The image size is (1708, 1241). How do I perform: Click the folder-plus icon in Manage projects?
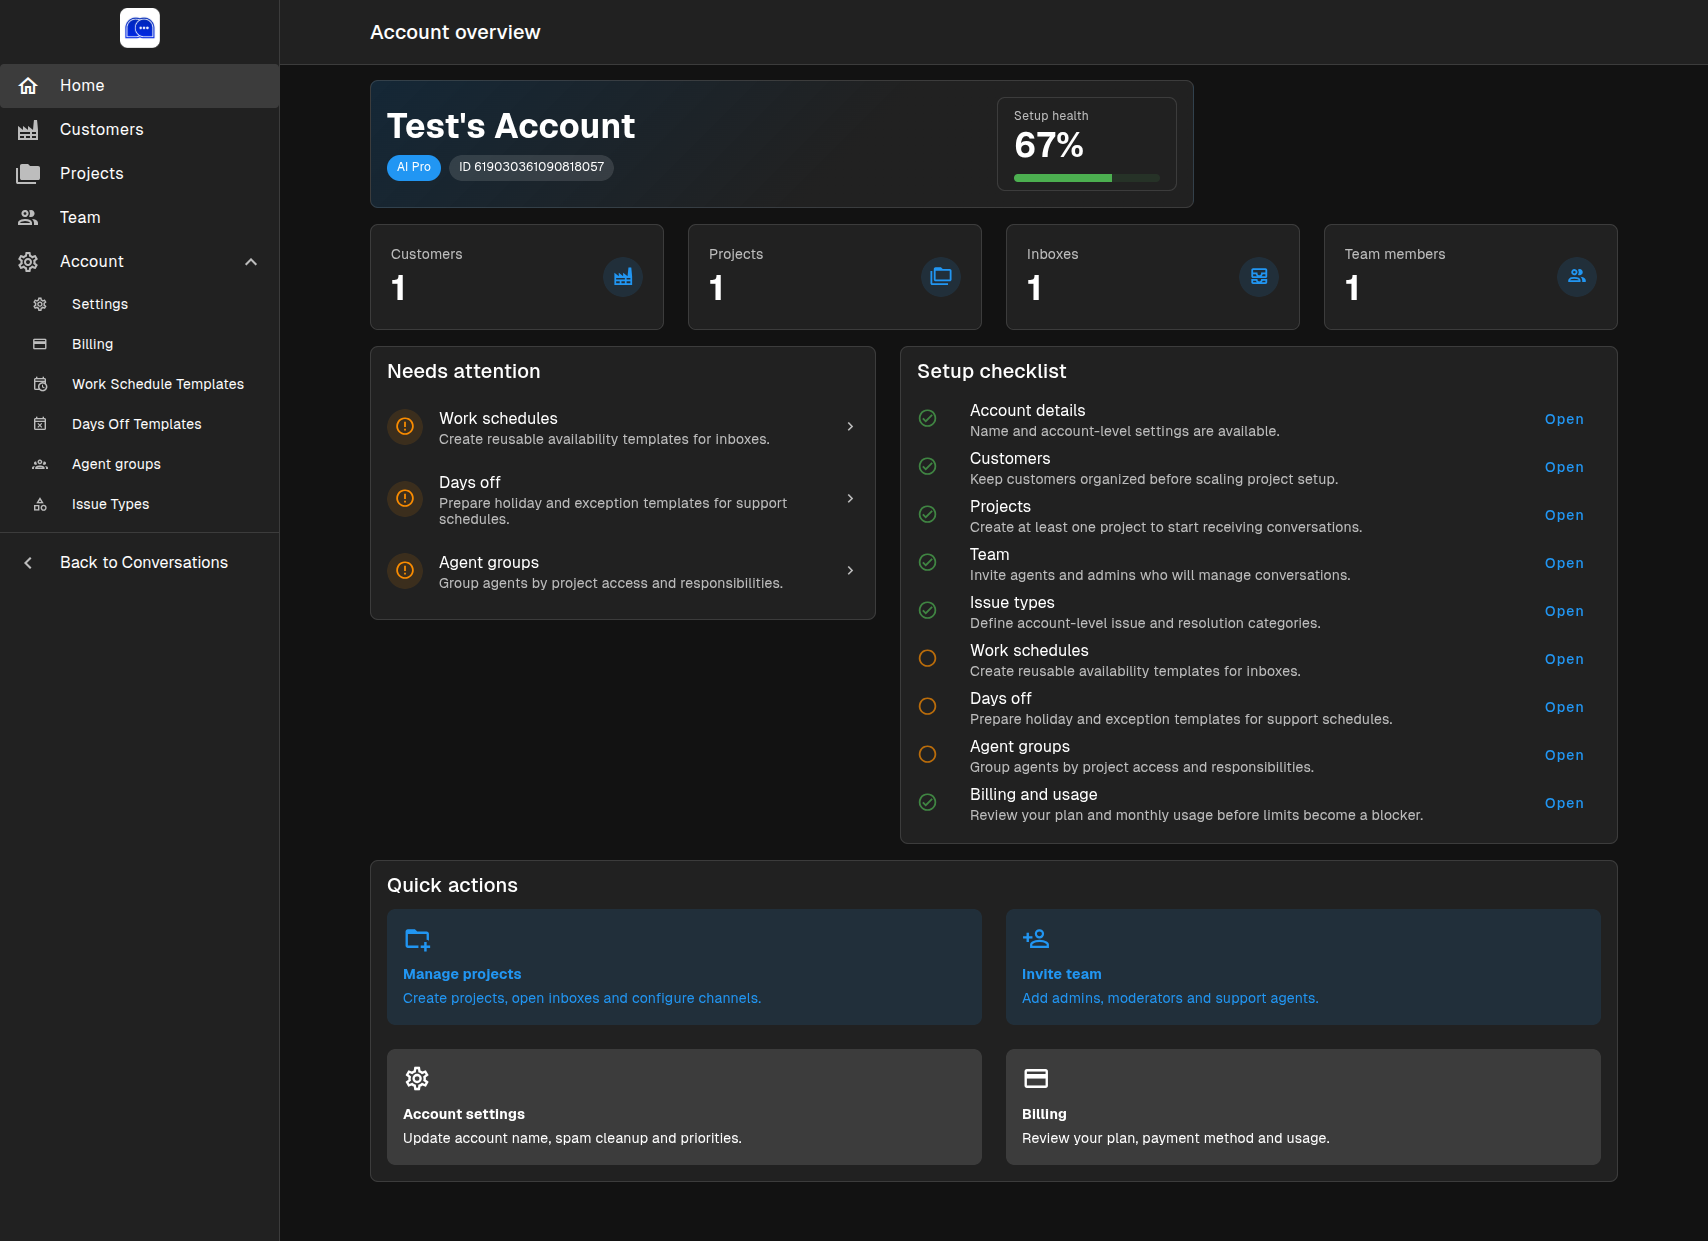click(x=417, y=939)
